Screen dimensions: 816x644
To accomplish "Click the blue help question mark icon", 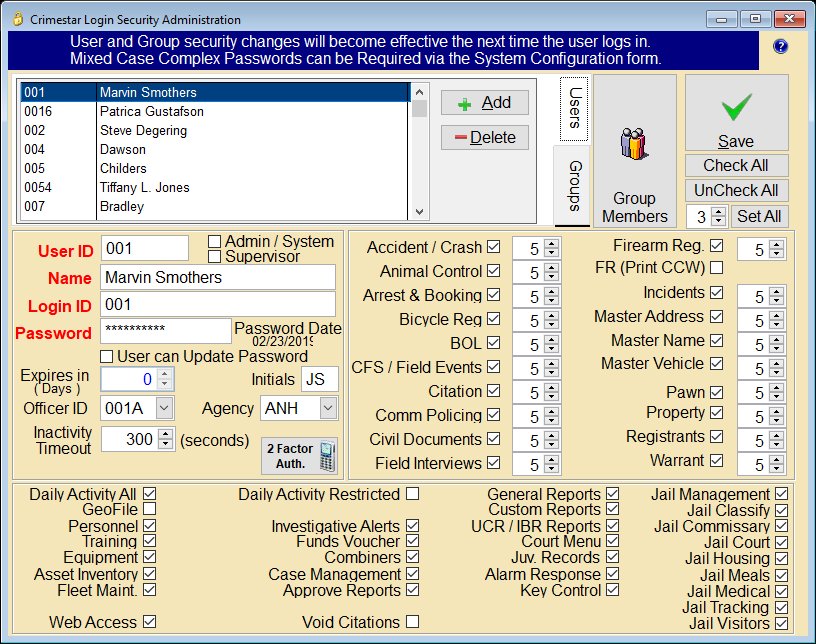I will [x=780, y=47].
